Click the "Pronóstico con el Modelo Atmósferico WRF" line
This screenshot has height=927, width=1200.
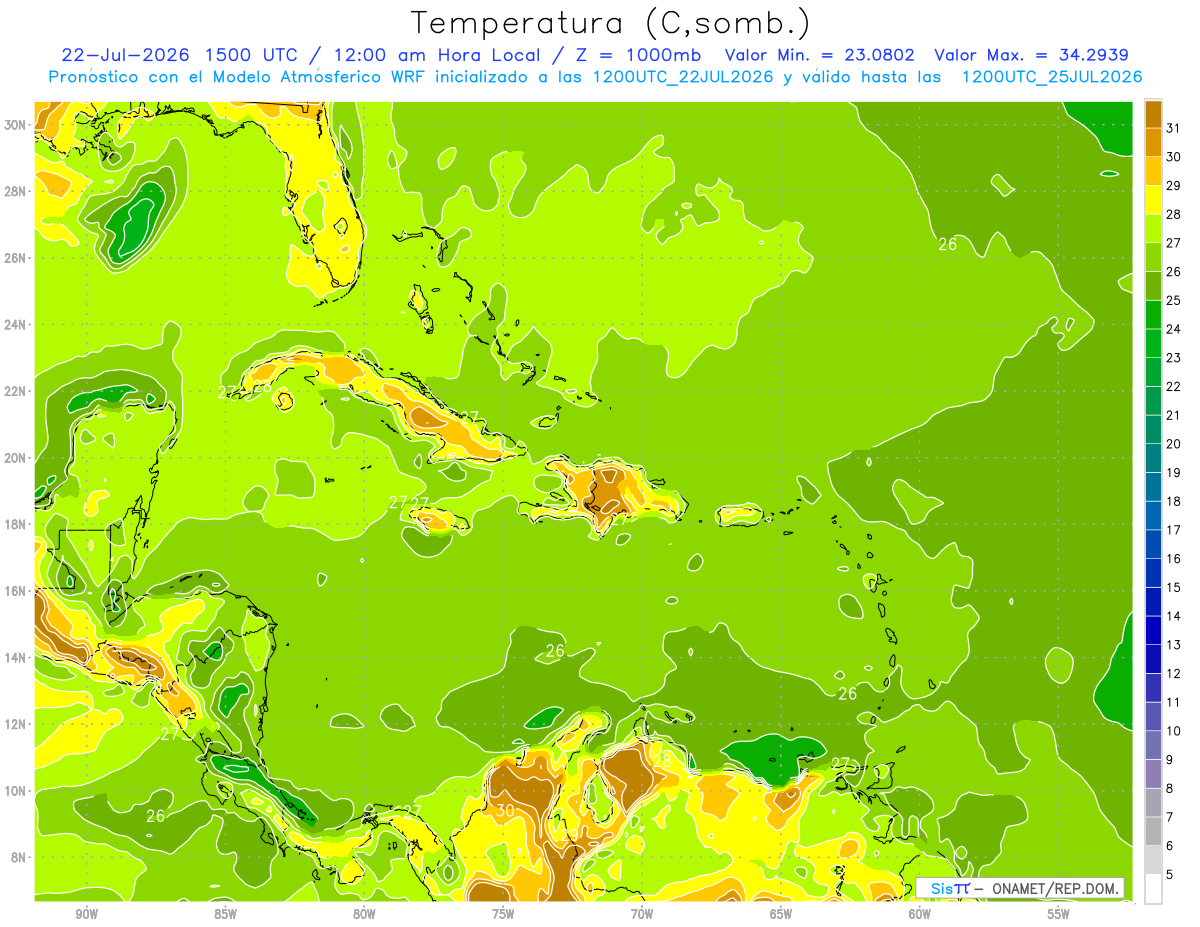pos(238,77)
